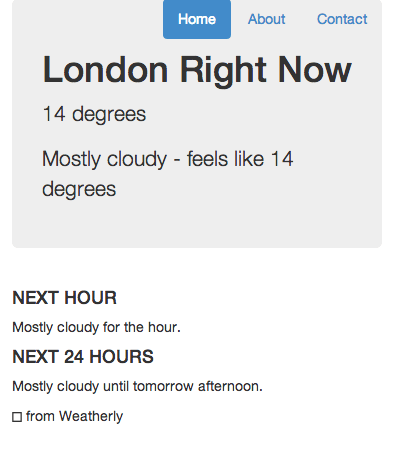Open the Contact page link
Screen dimensions: 394x450
click(x=342, y=19)
